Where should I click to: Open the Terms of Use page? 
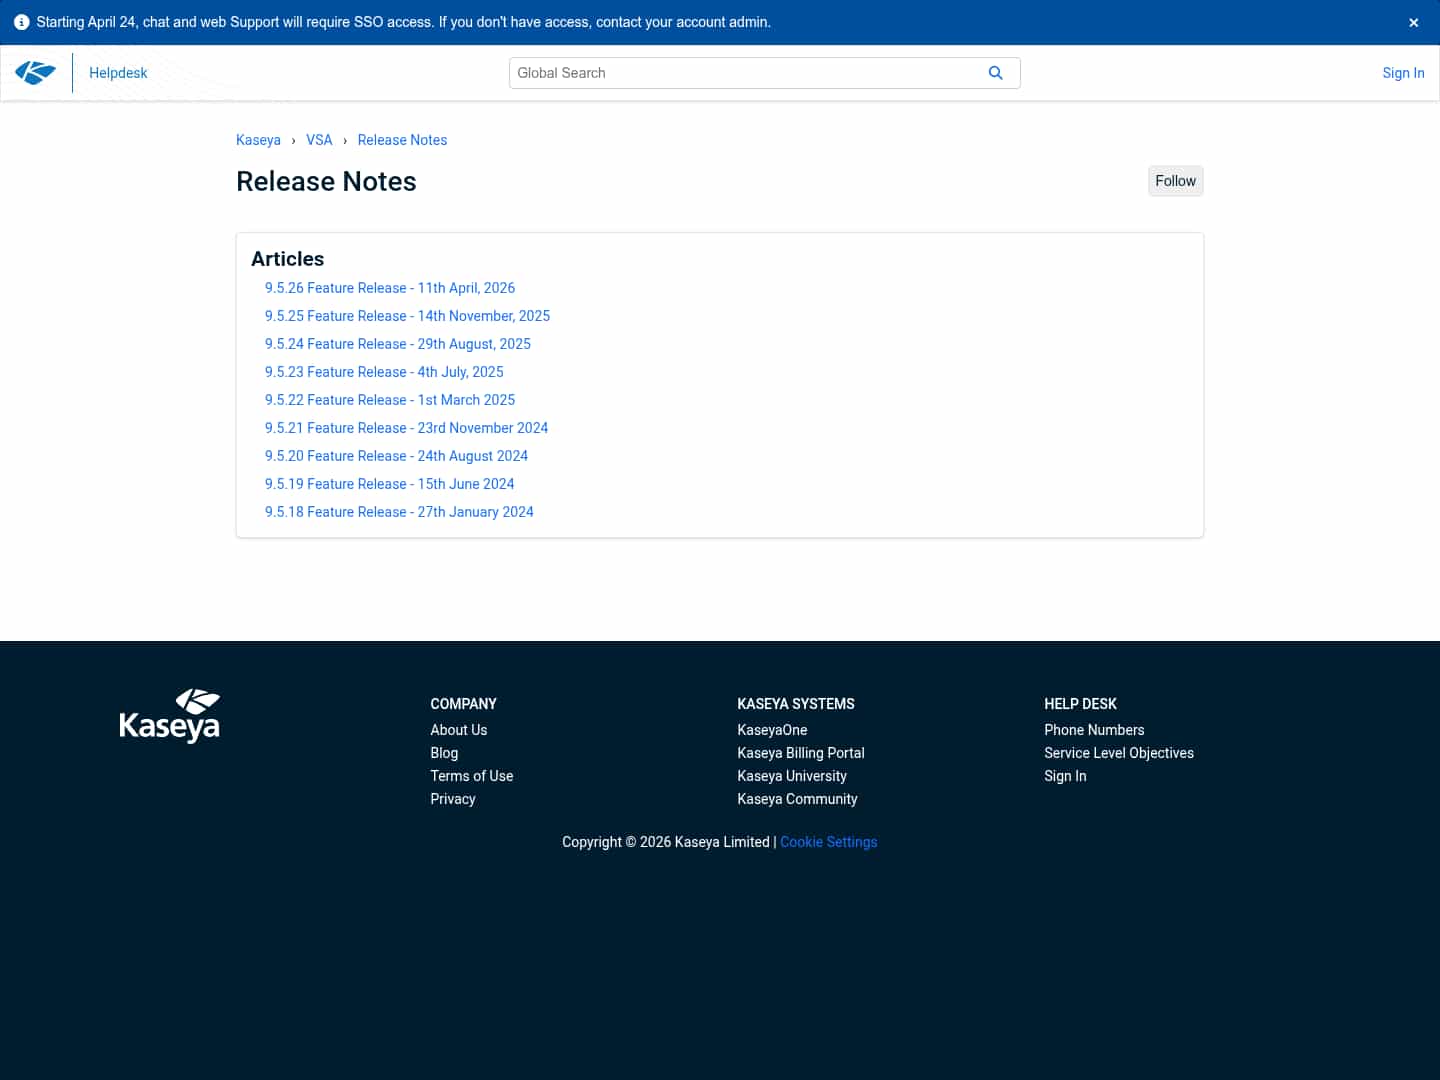click(471, 776)
